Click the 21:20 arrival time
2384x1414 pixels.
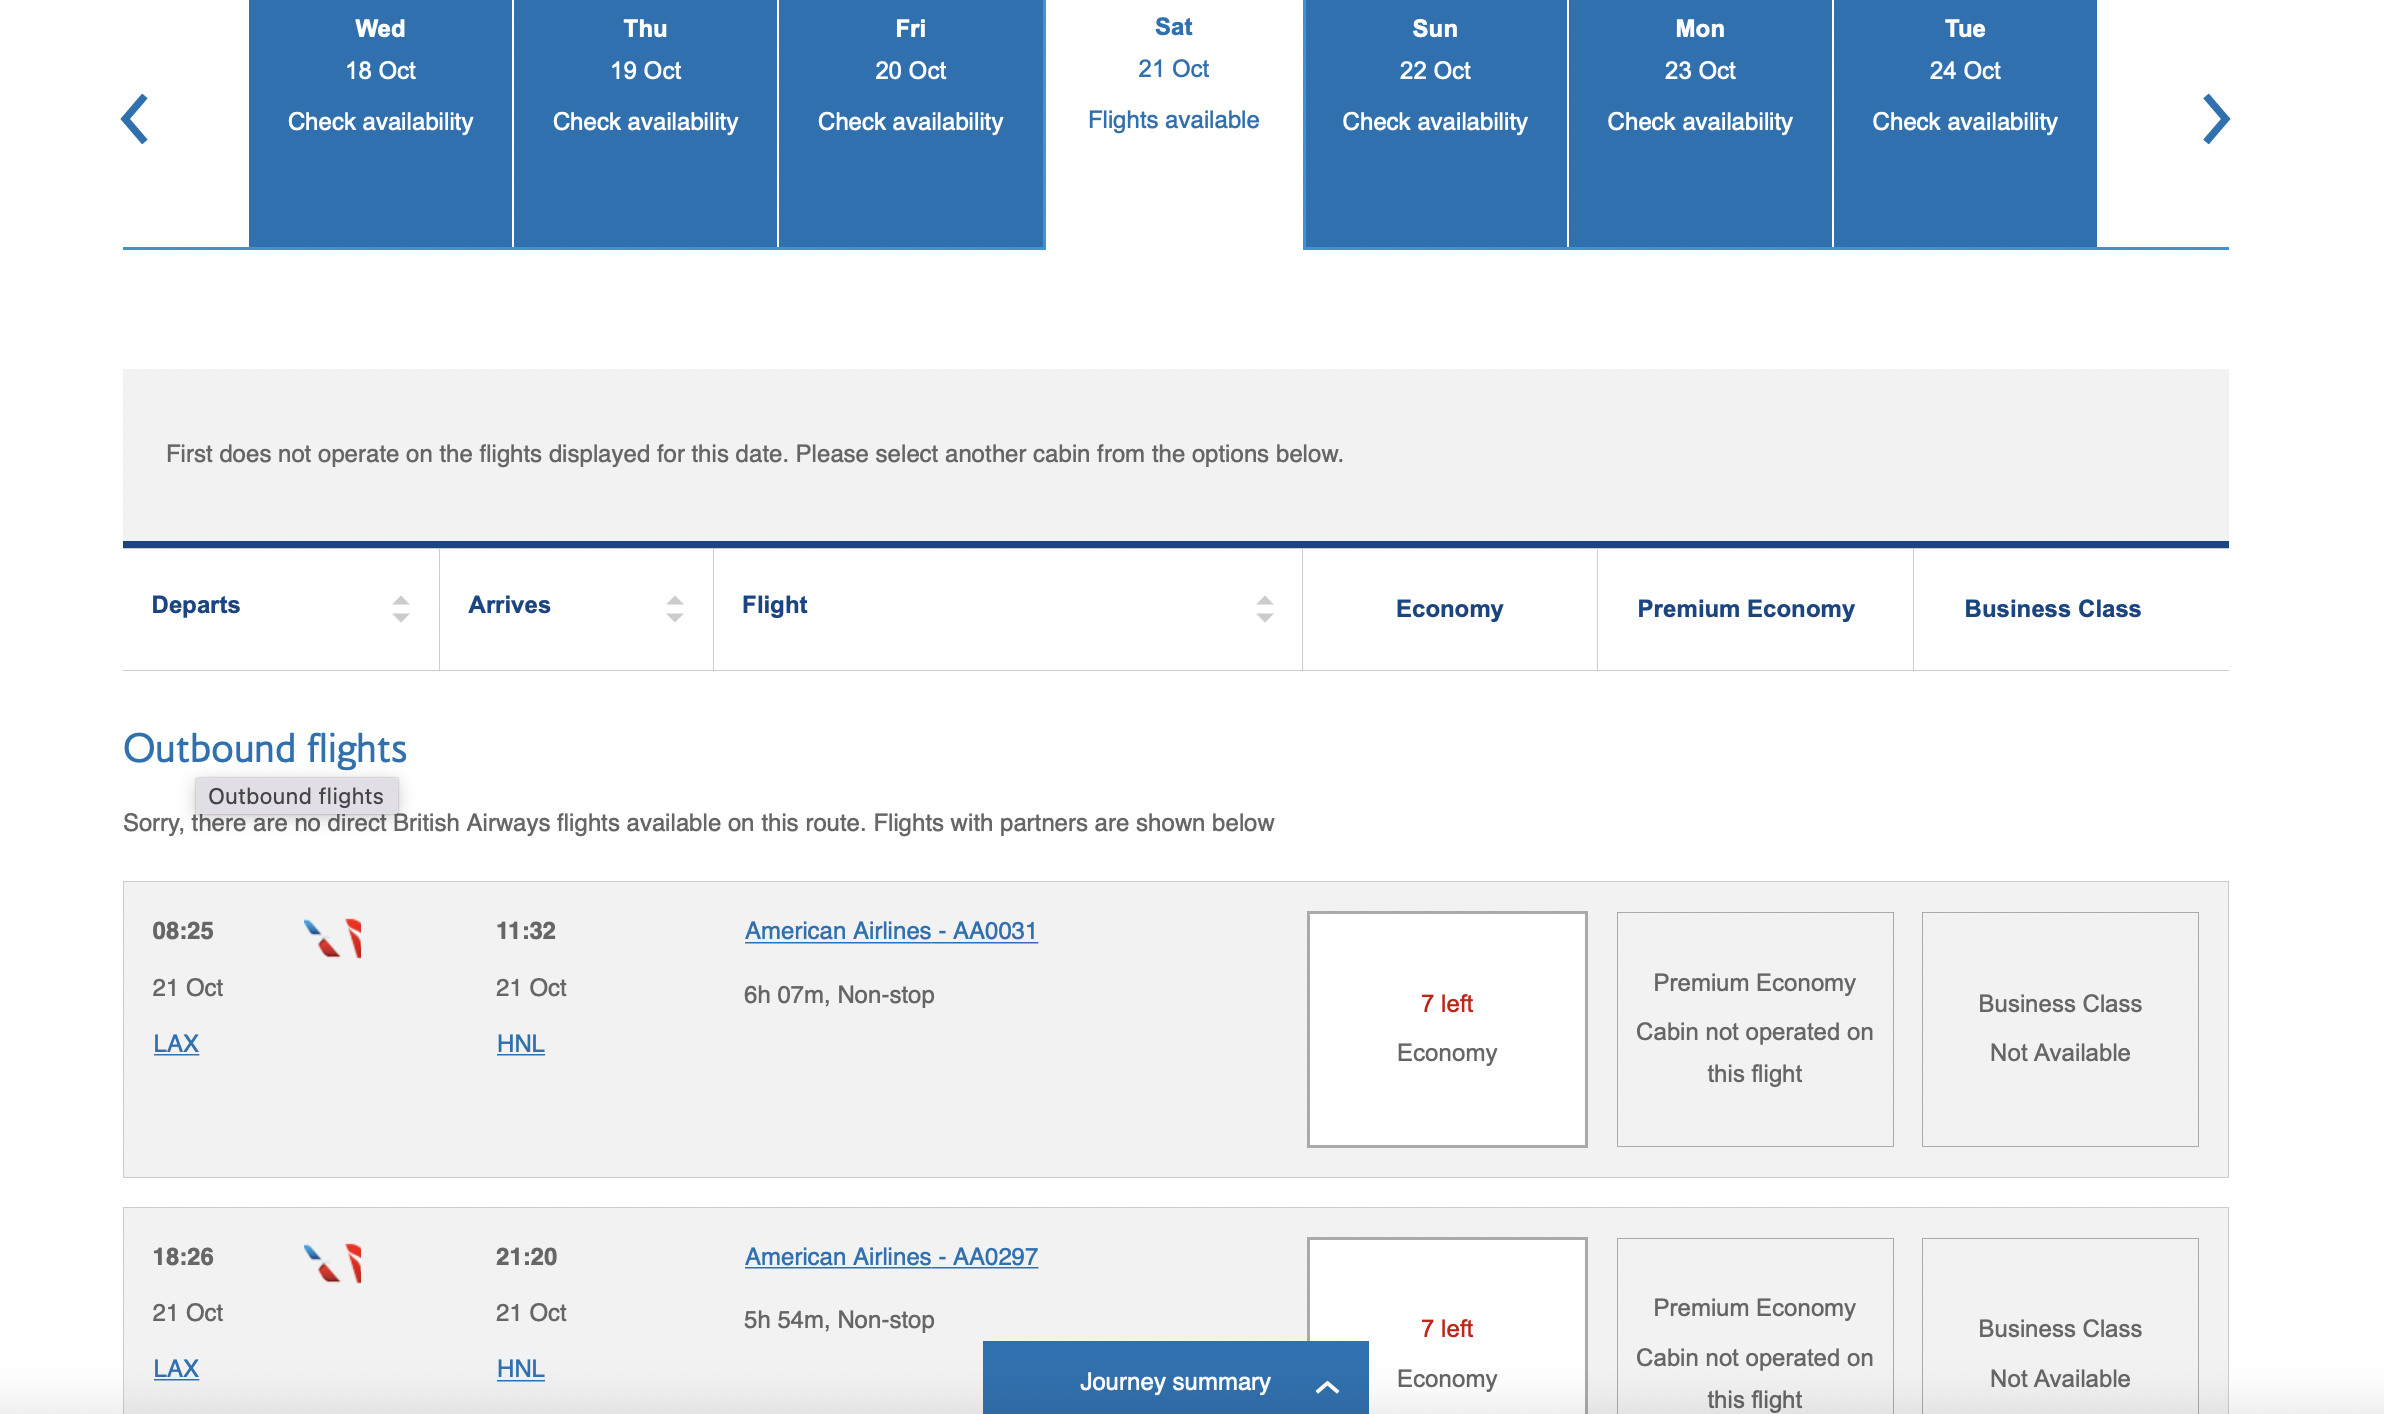point(526,1257)
